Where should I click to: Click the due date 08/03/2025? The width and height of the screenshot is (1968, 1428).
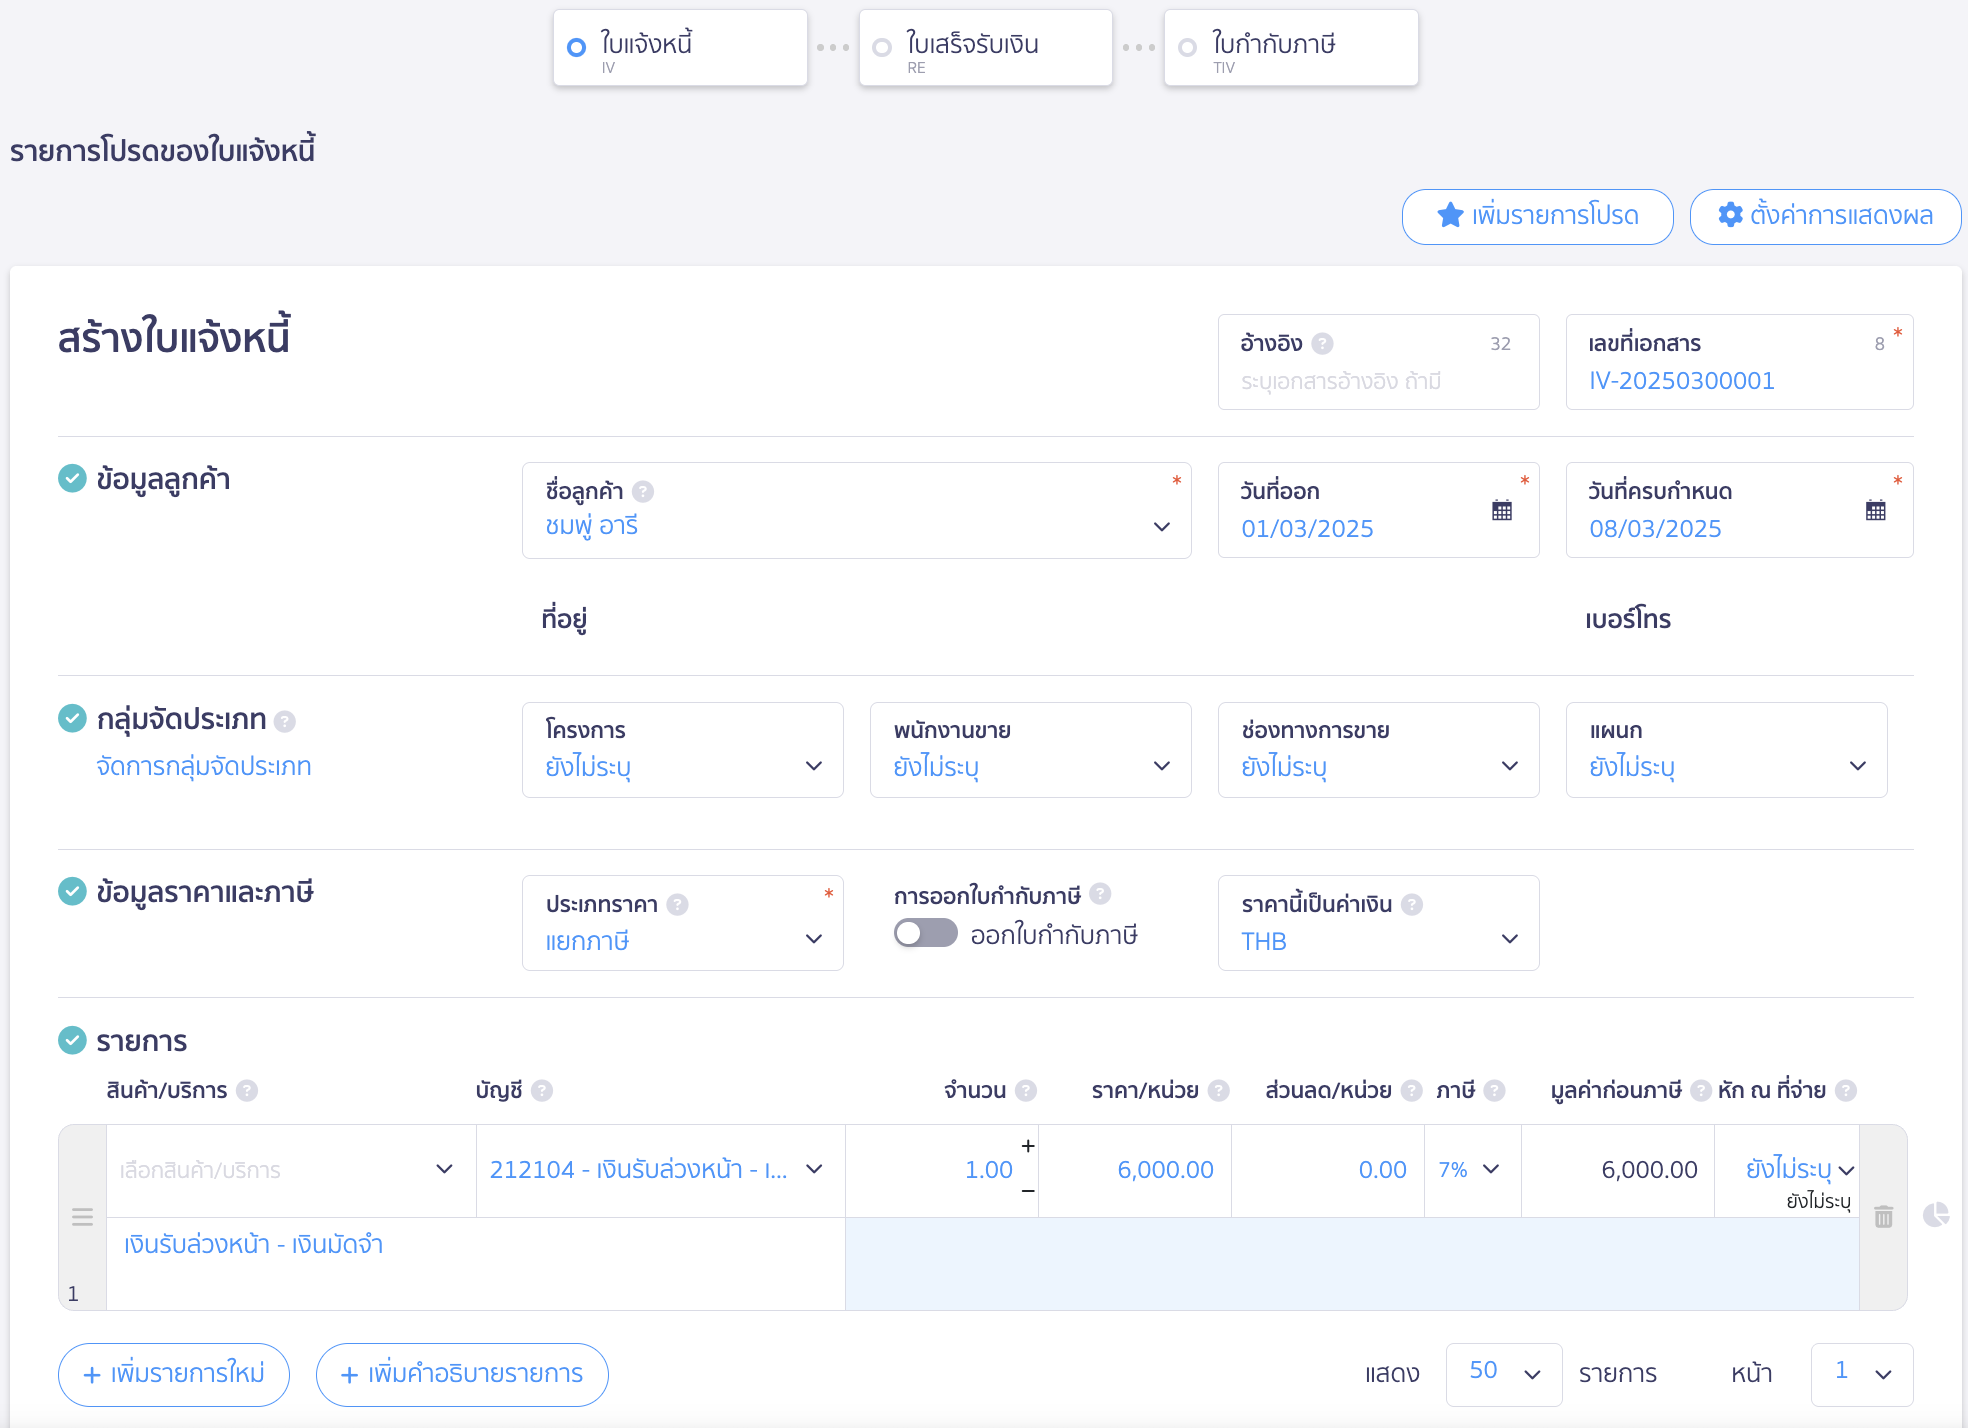(1655, 529)
